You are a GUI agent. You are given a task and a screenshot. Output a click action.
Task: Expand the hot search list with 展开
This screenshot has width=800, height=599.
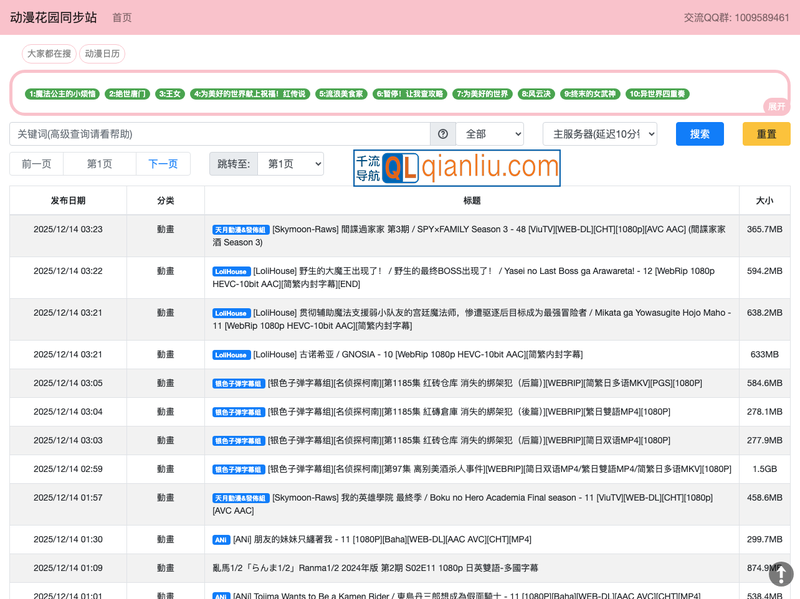[x=776, y=106]
